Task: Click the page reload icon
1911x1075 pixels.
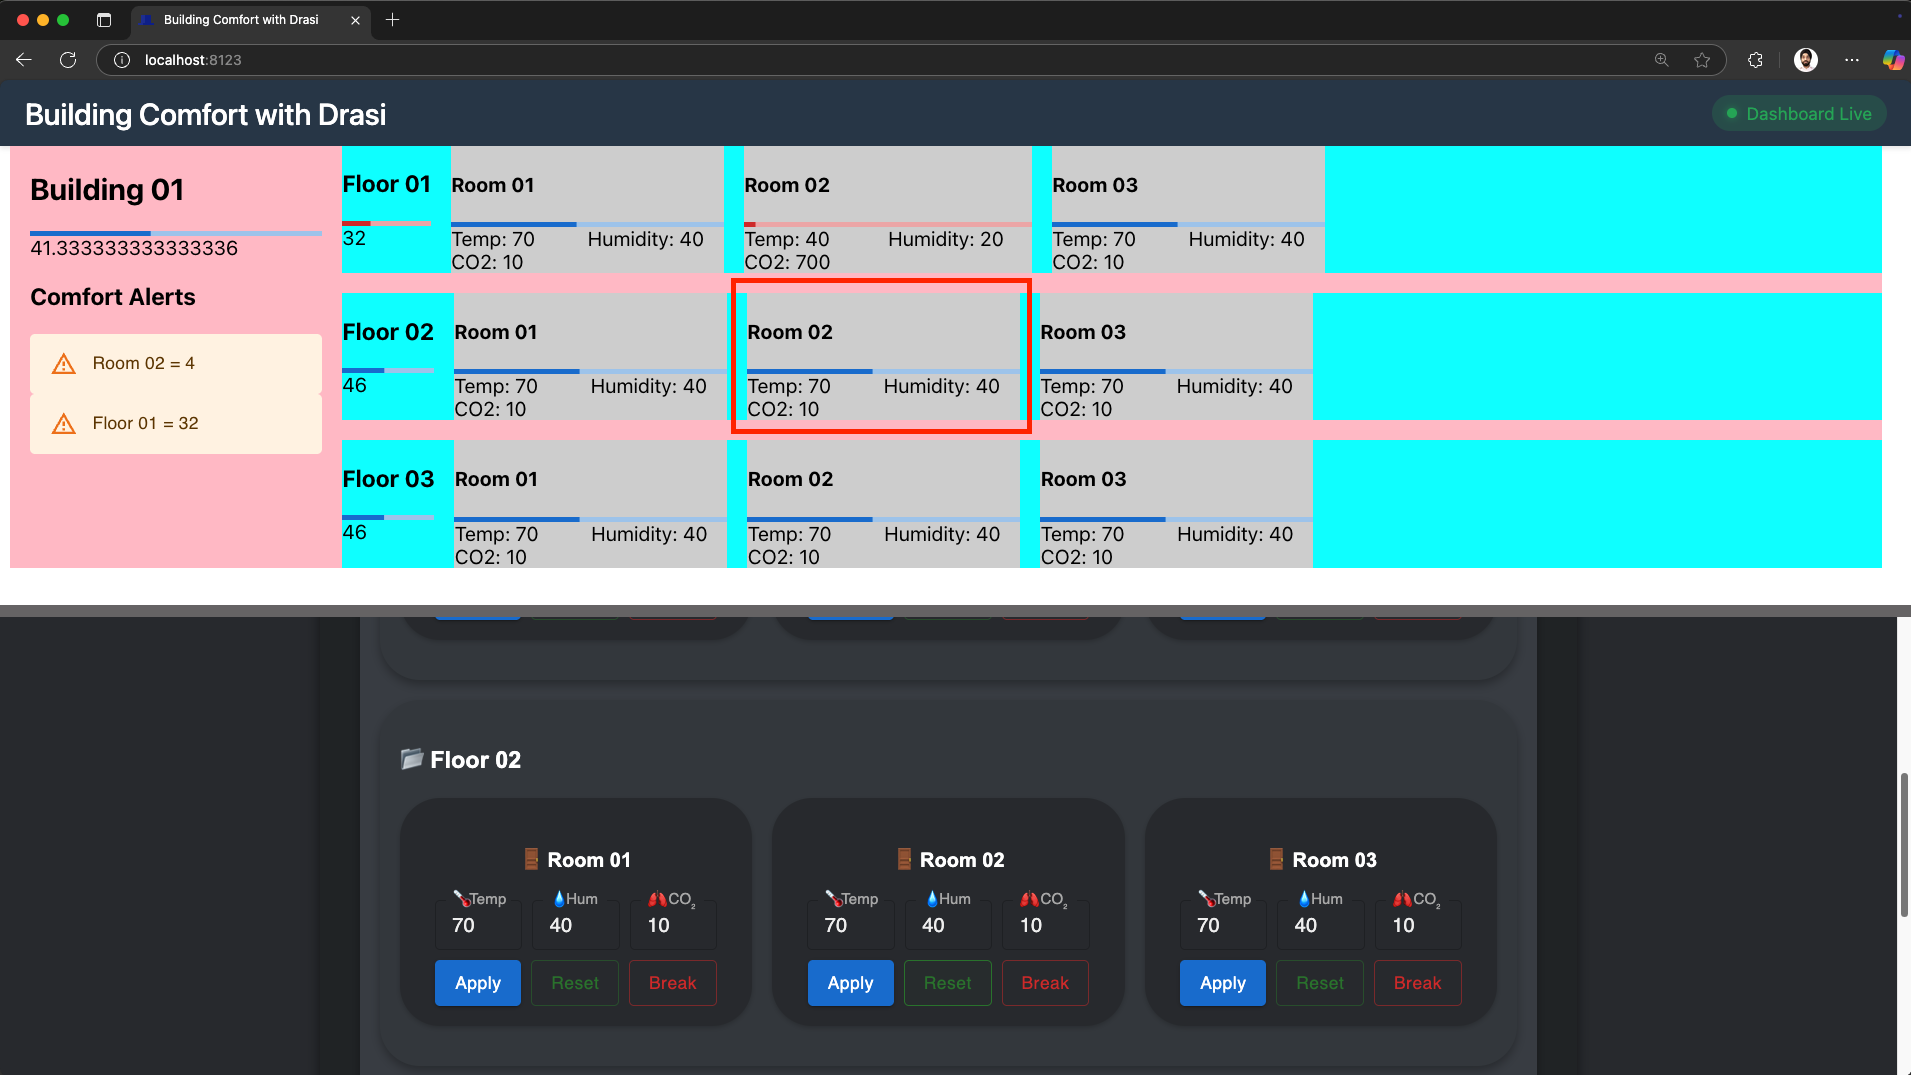Action: [x=68, y=60]
